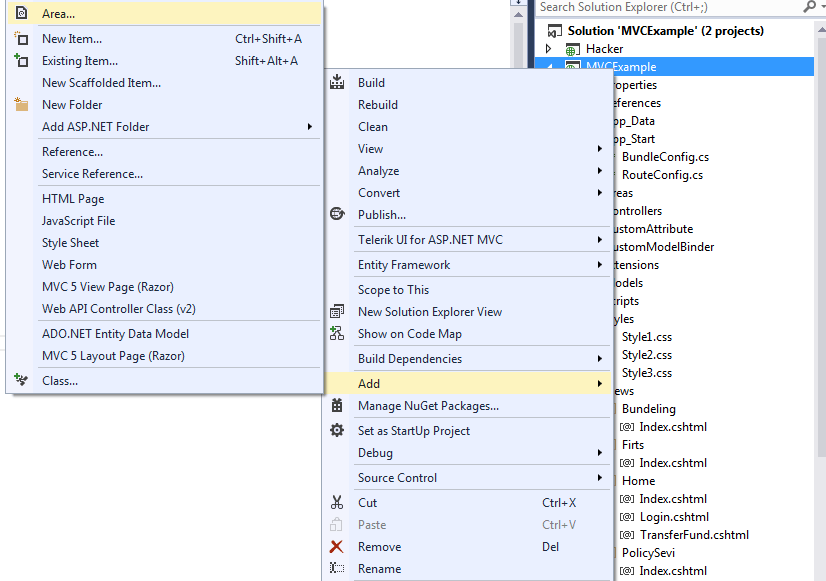
Task: Click the file icon beside TransferFund.cshtml
Action: pyautogui.click(x=627, y=535)
